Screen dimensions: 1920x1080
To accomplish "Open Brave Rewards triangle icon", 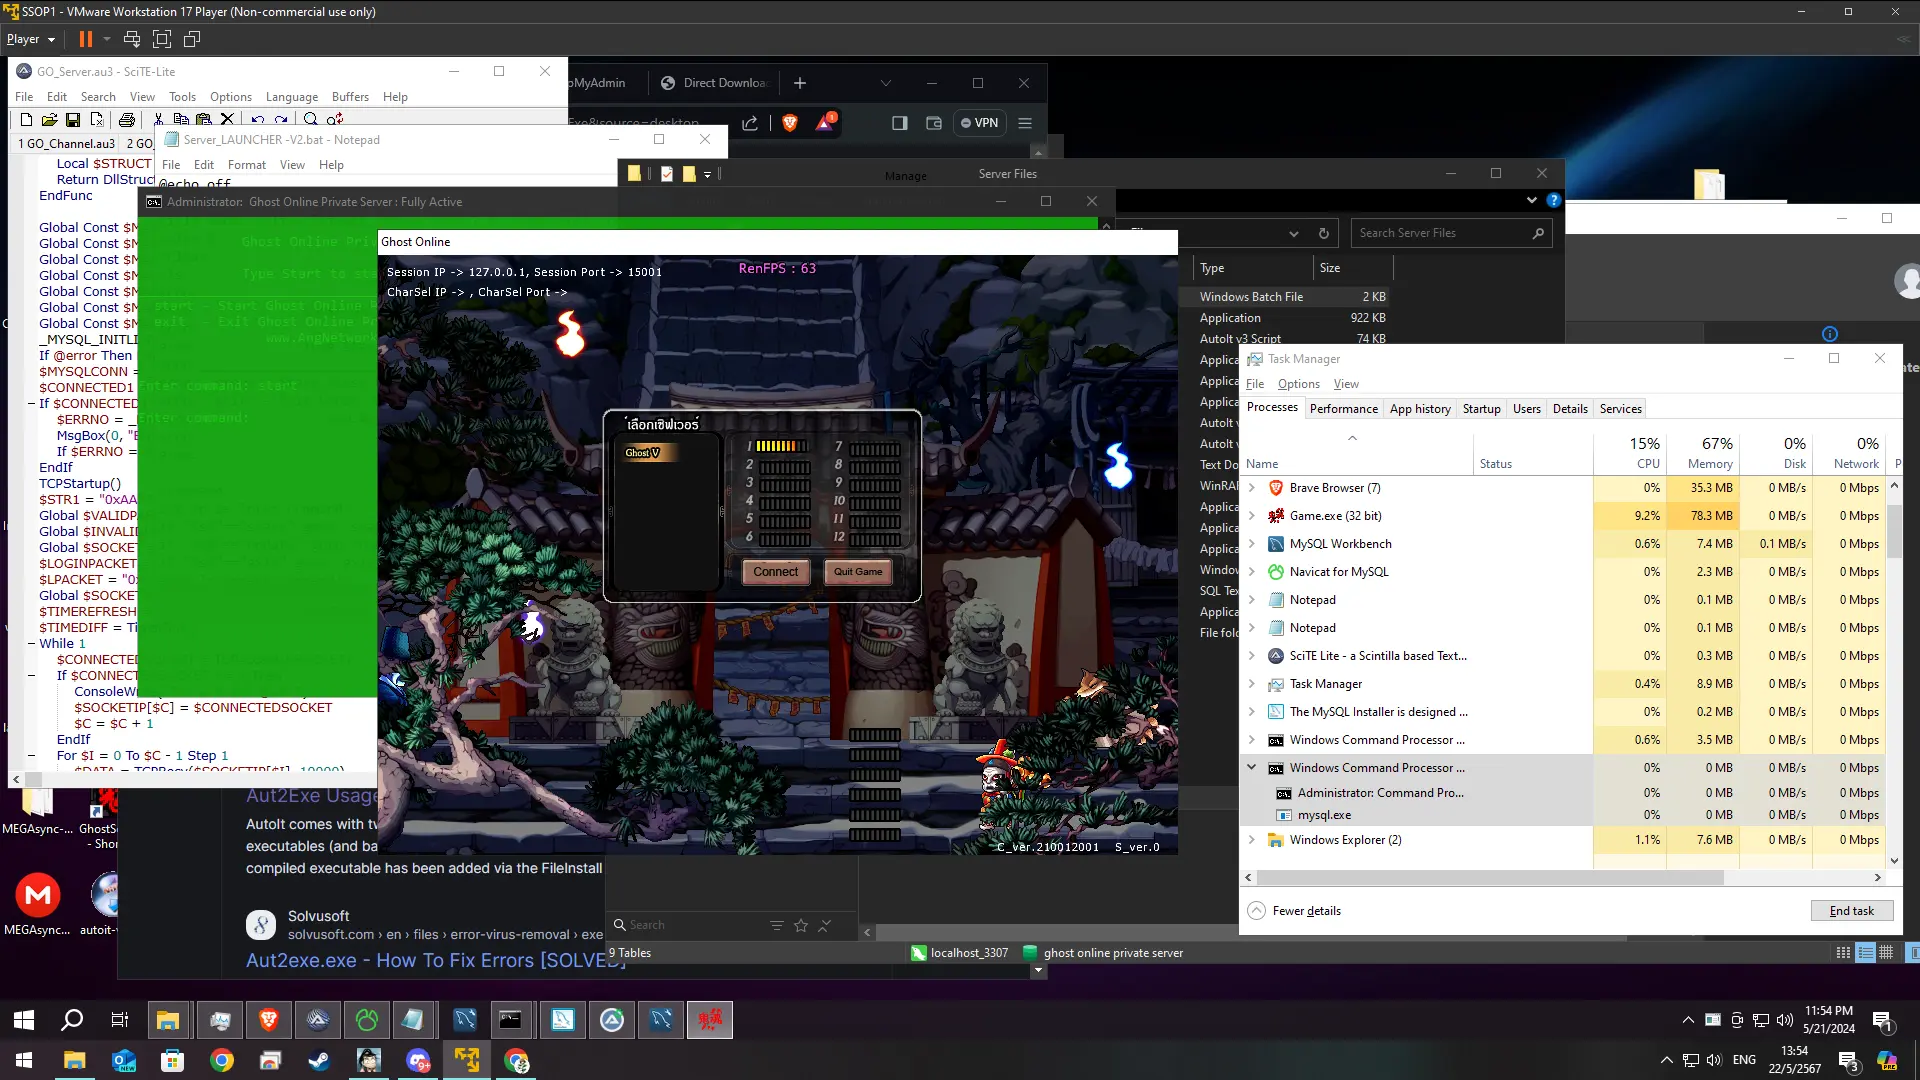I will click(x=824, y=123).
